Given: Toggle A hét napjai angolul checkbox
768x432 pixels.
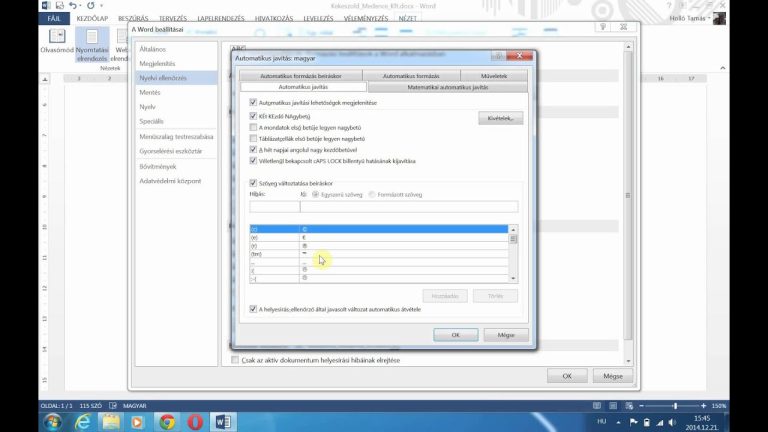Looking at the screenshot, I should 253,149.
